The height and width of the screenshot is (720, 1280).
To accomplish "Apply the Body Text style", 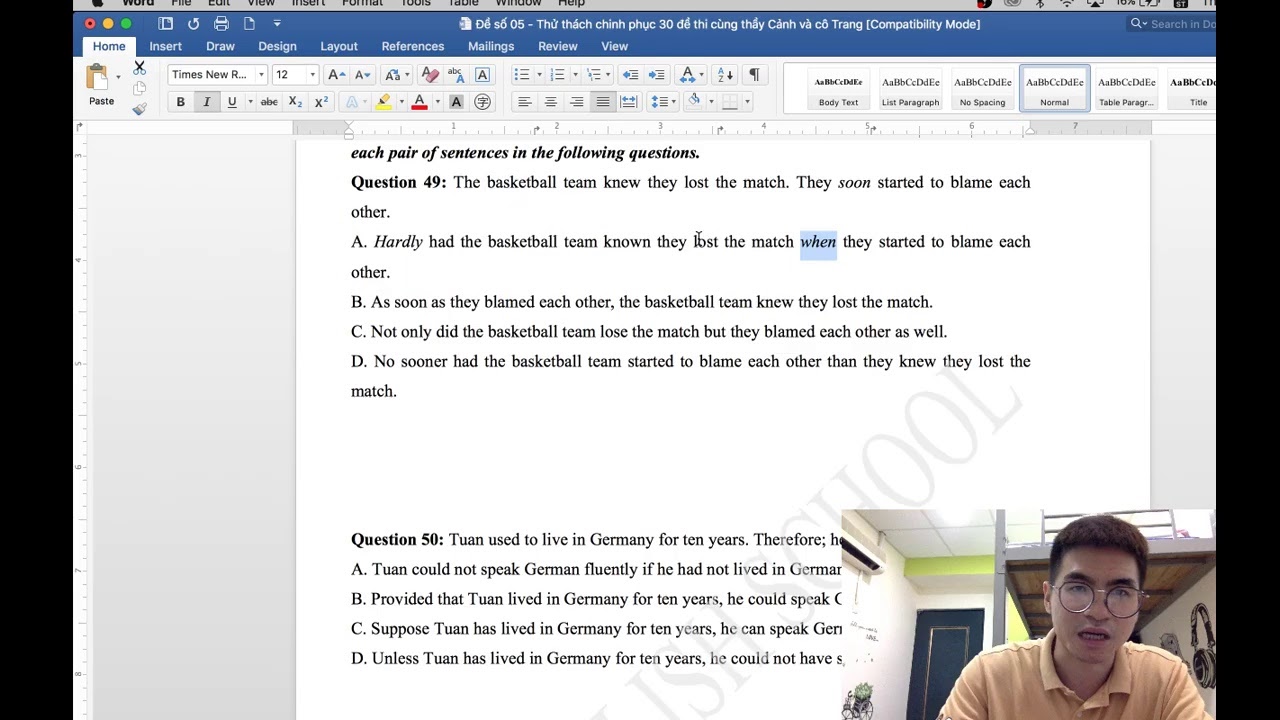I will click(838, 89).
